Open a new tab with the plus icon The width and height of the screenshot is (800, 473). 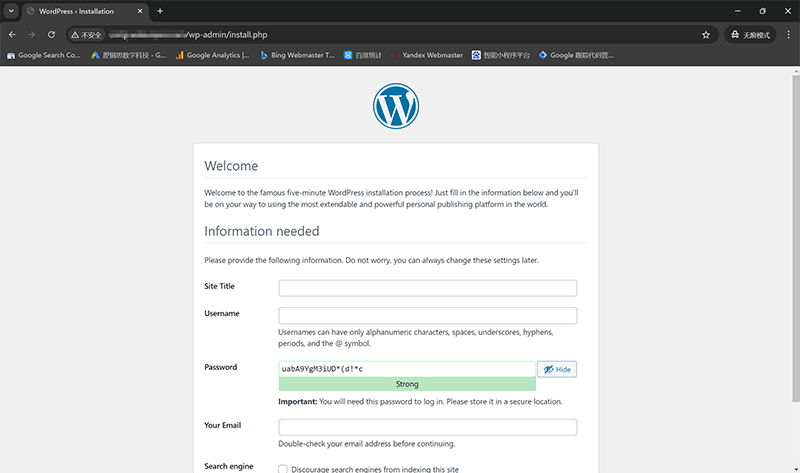click(x=160, y=11)
